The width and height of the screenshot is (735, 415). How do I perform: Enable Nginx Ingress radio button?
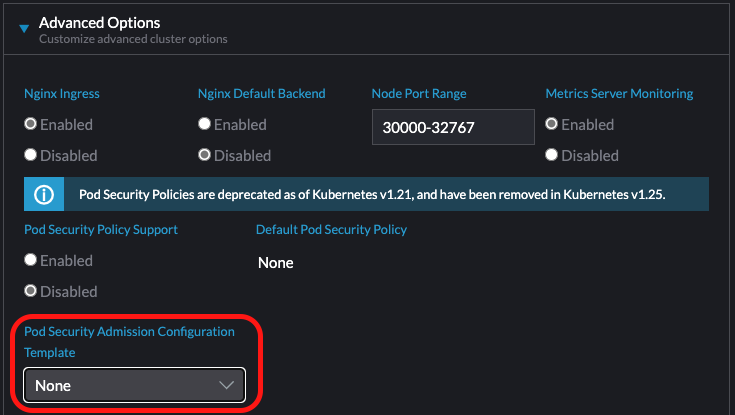31,125
